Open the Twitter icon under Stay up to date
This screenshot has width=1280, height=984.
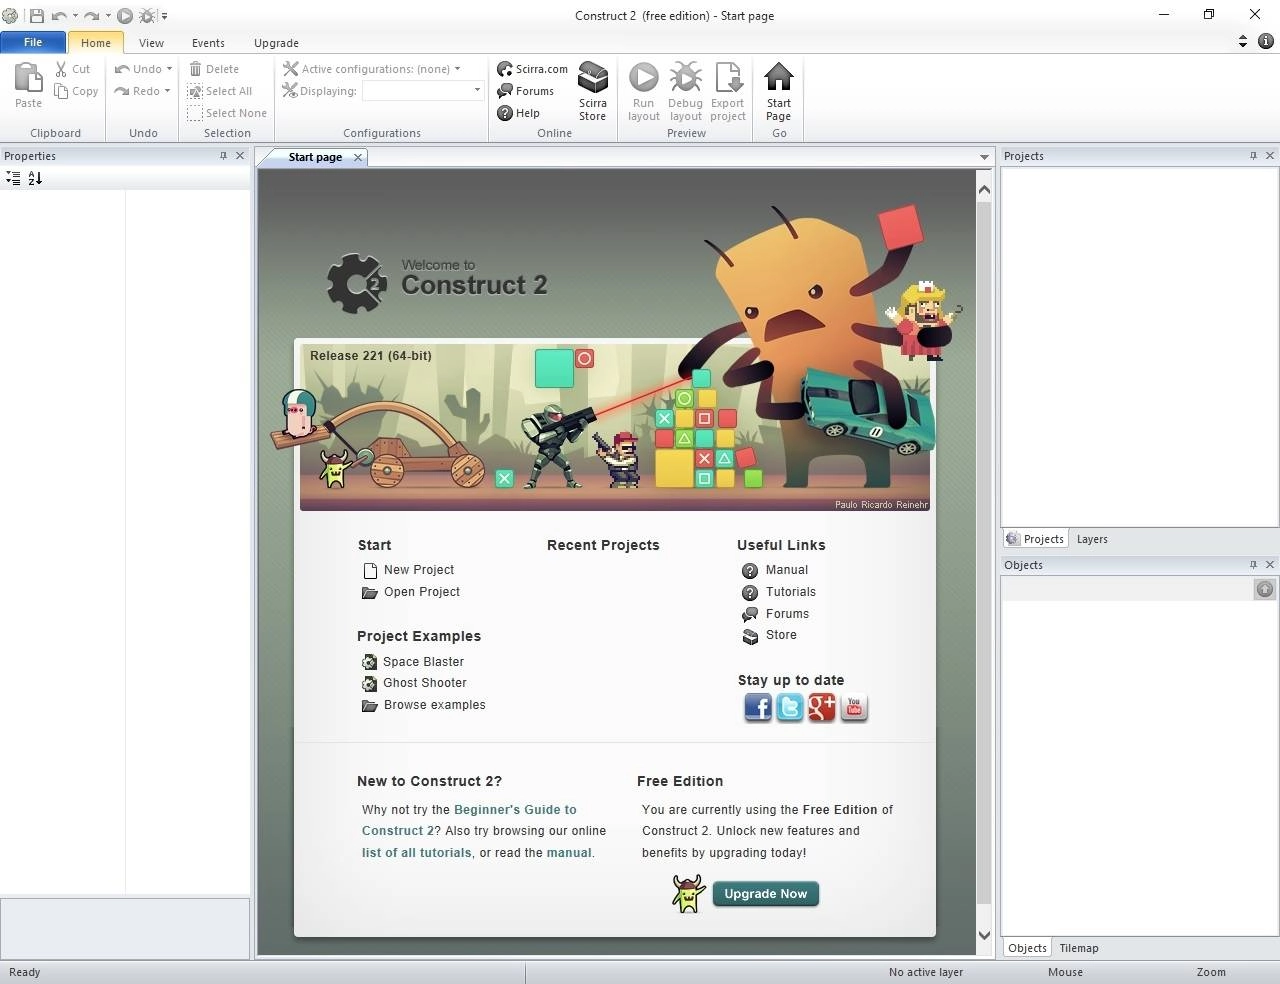click(790, 708)
